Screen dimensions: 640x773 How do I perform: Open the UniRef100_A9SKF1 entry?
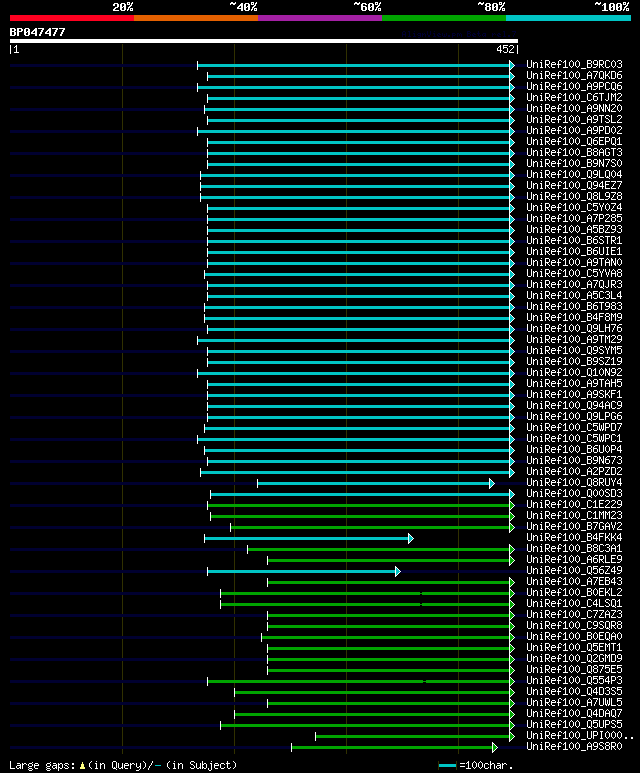click(x=574, y=394)
